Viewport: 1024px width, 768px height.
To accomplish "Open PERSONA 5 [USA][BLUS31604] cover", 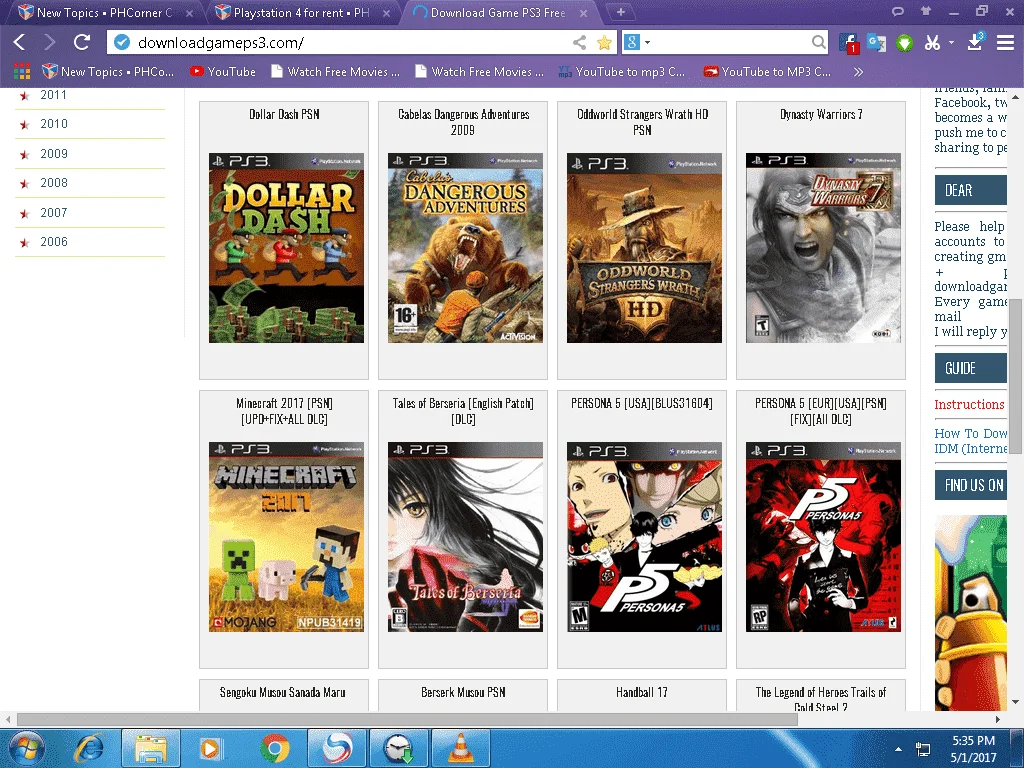I will click(x=644, y=537).
